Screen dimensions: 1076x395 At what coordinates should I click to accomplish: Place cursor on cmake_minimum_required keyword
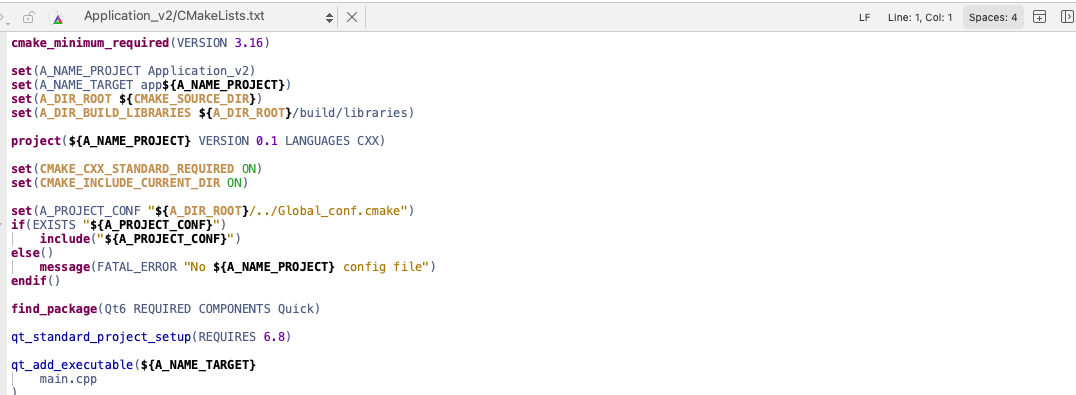click(x=90, y=43)
